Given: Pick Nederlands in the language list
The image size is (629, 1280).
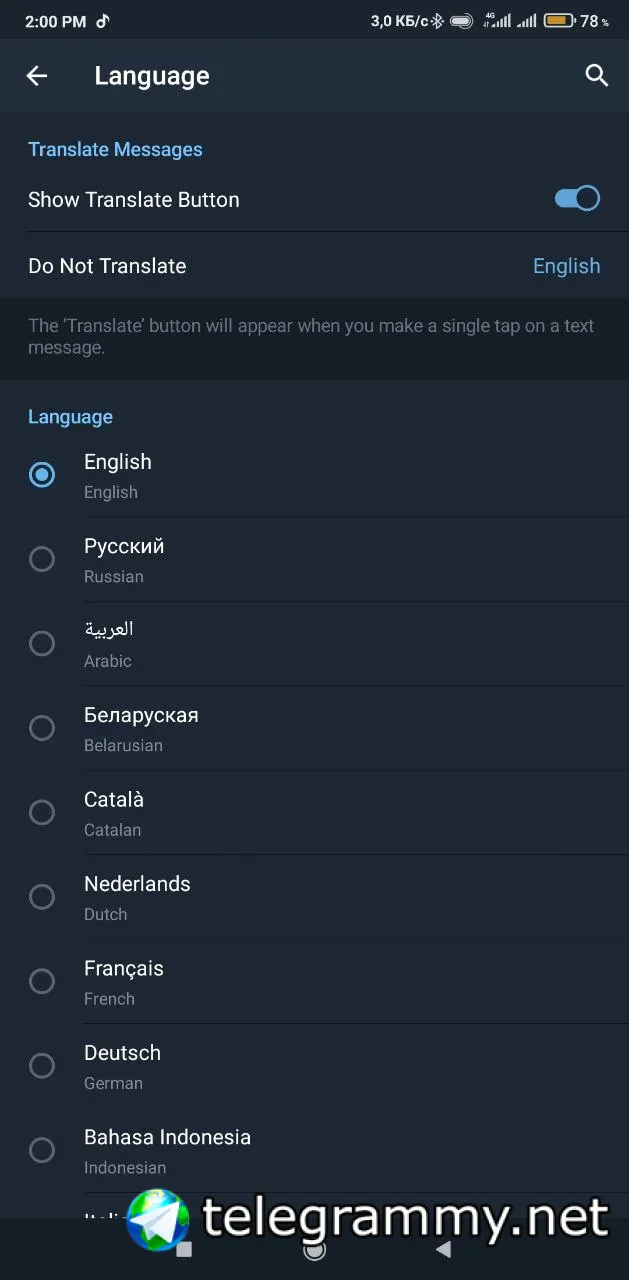Looking at the screenshot, I should pos(137,896).
